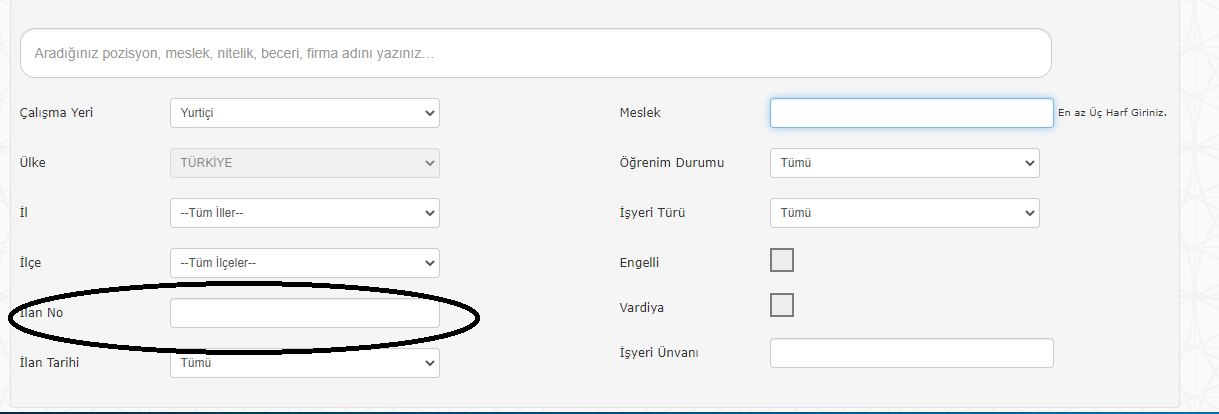Image resolution: width=1219 pixels, height=414 pixels.
Task: Click the Çalışma Yeri label
Action: [56, 113]
